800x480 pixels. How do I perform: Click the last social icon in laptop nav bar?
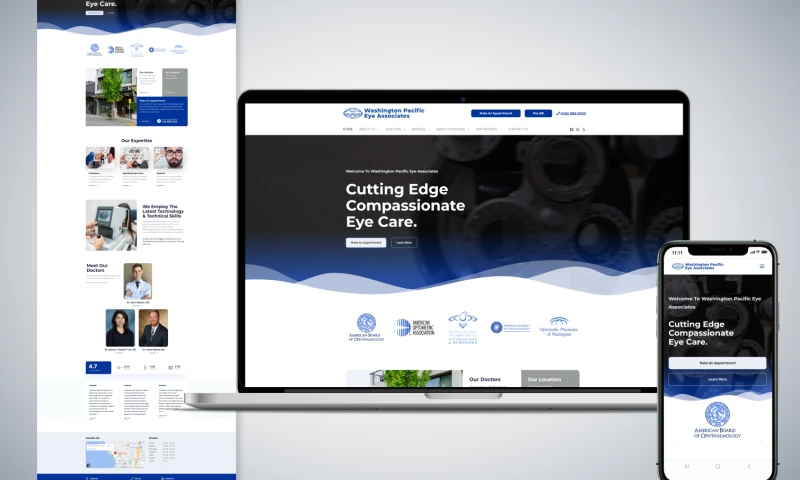(584, 130)
